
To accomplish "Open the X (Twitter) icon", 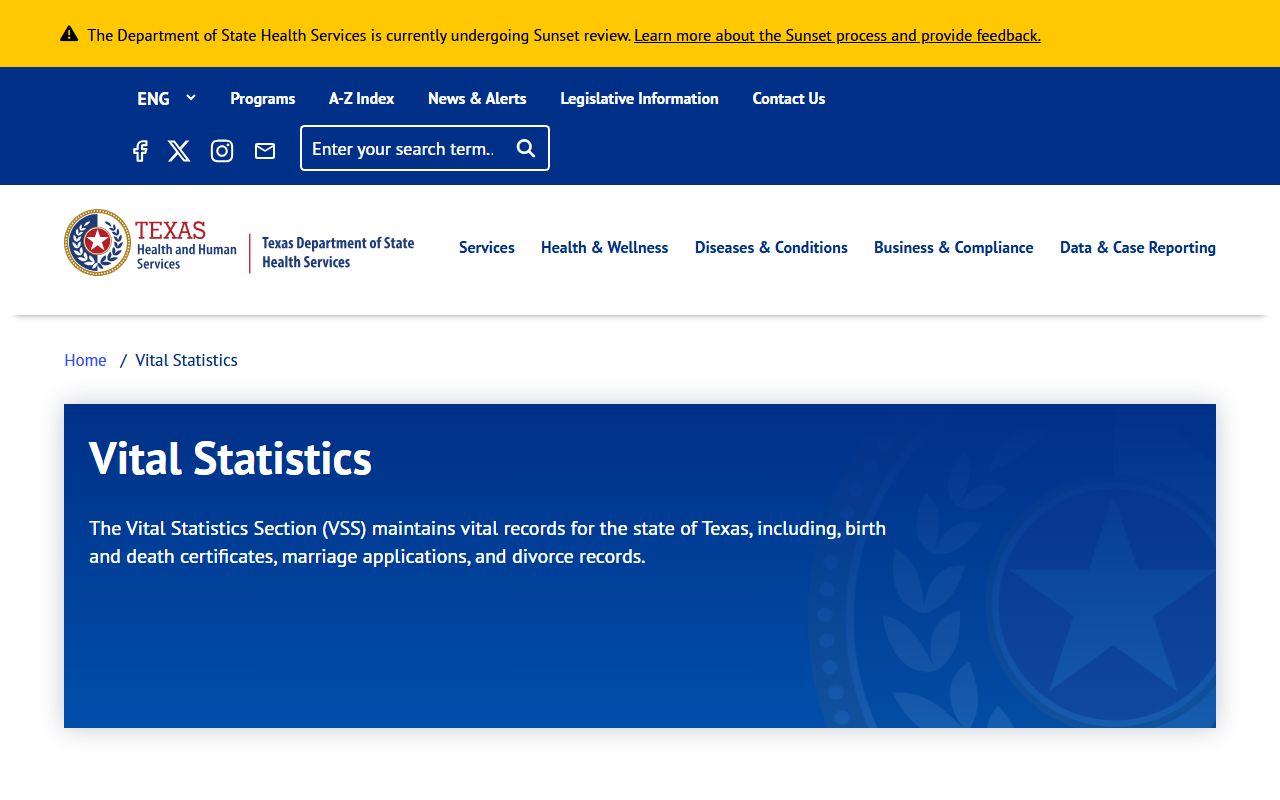I will (x=179, y=151).
